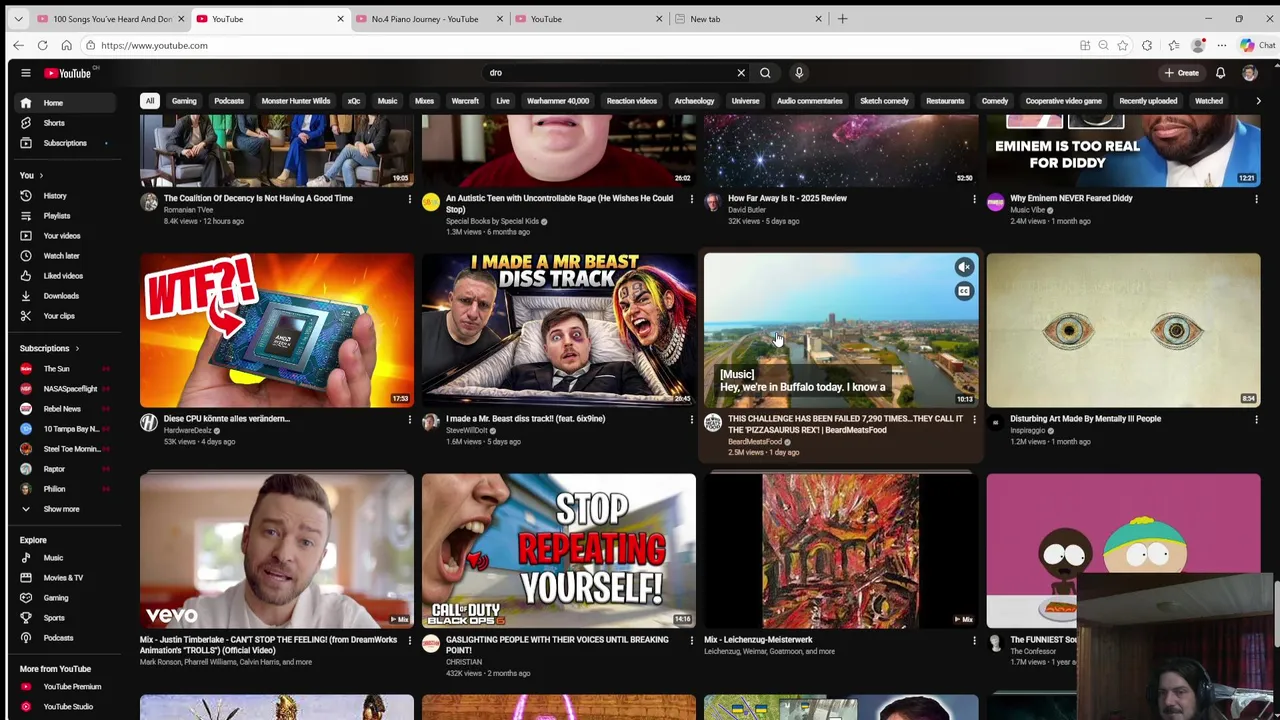Open Playlists in the sidebar
The height and width of the screenshot is (720, 1280).
[x=56, y=216]
